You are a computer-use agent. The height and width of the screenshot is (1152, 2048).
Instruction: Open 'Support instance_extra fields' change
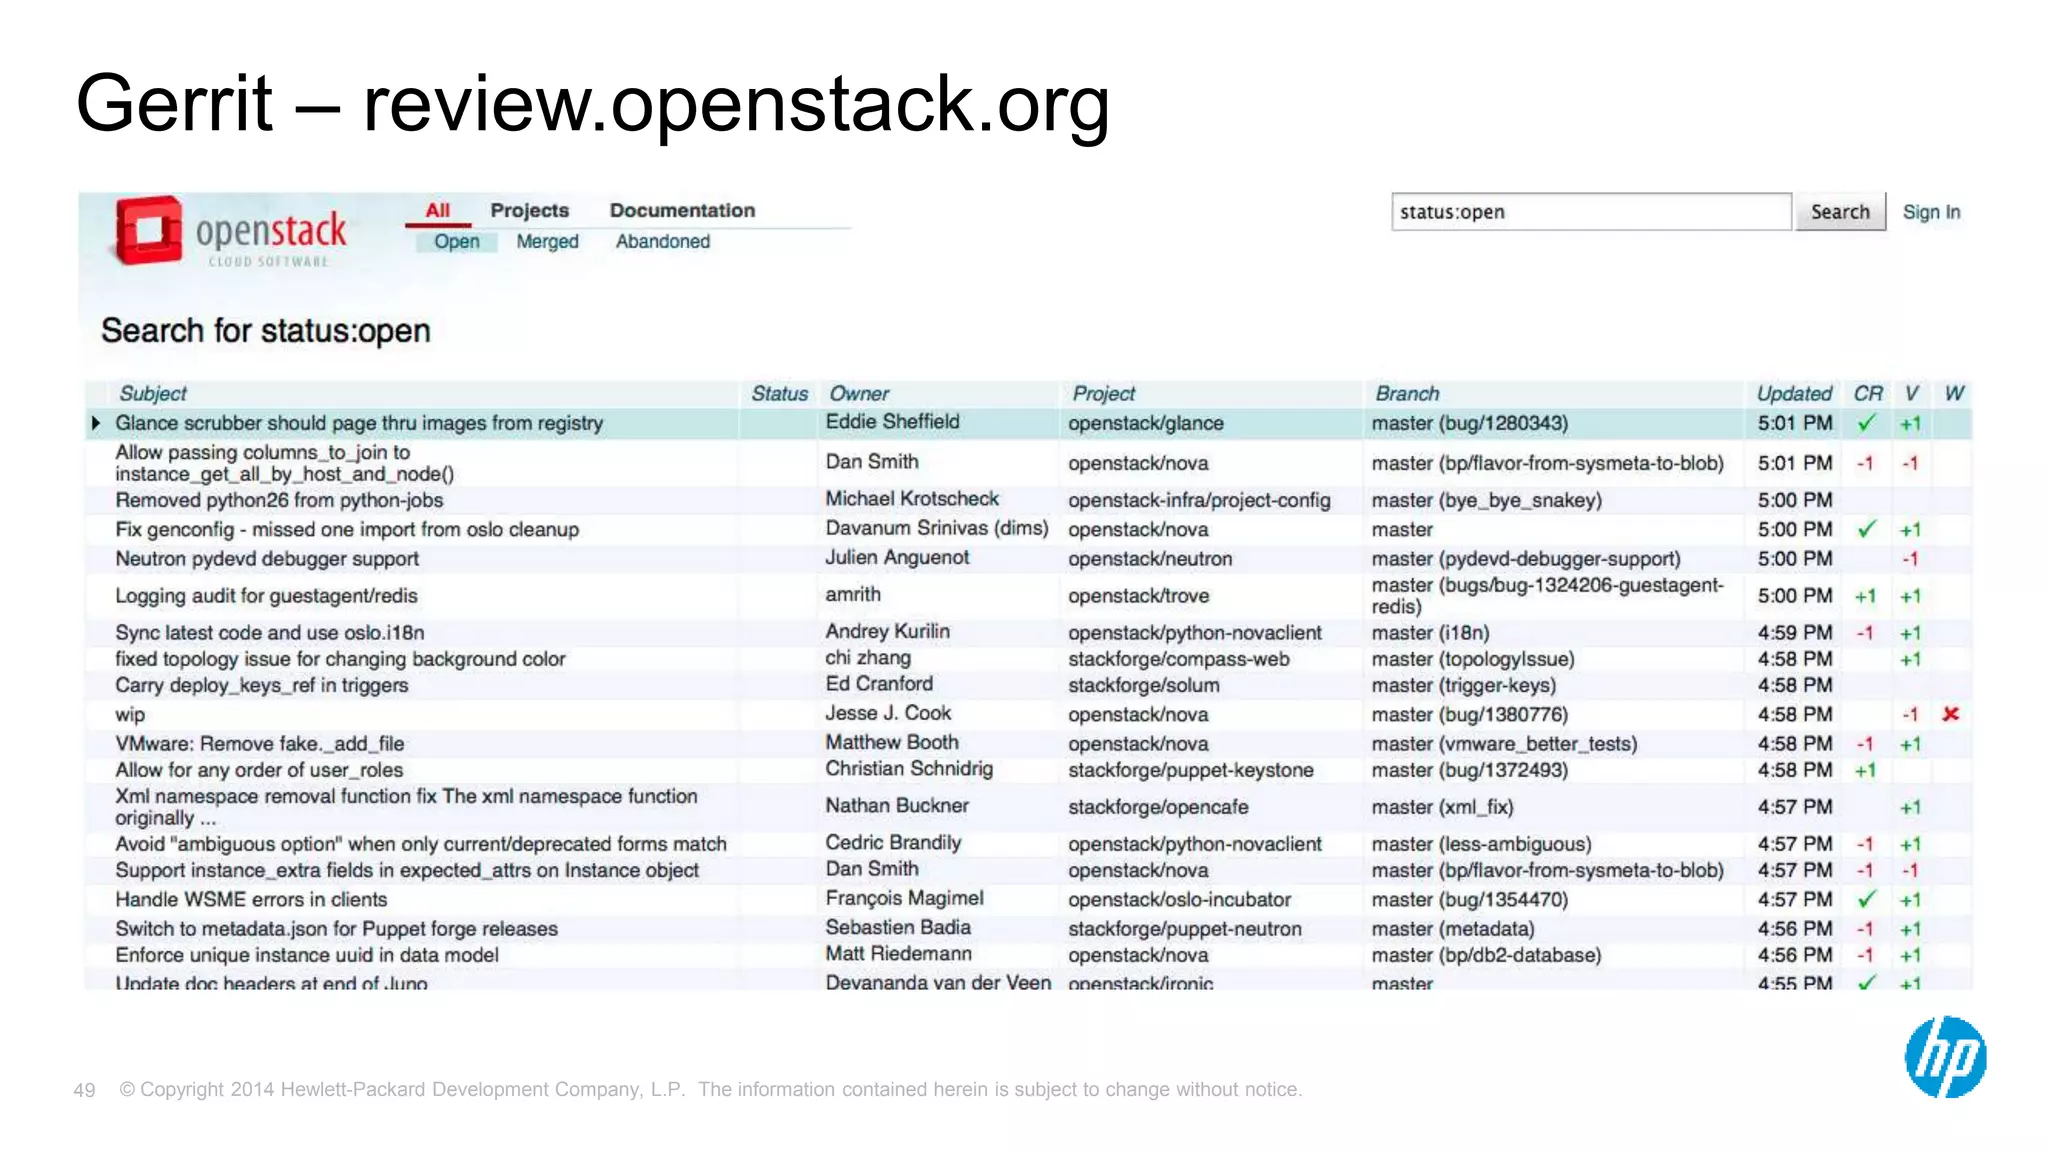pos(407,870)
